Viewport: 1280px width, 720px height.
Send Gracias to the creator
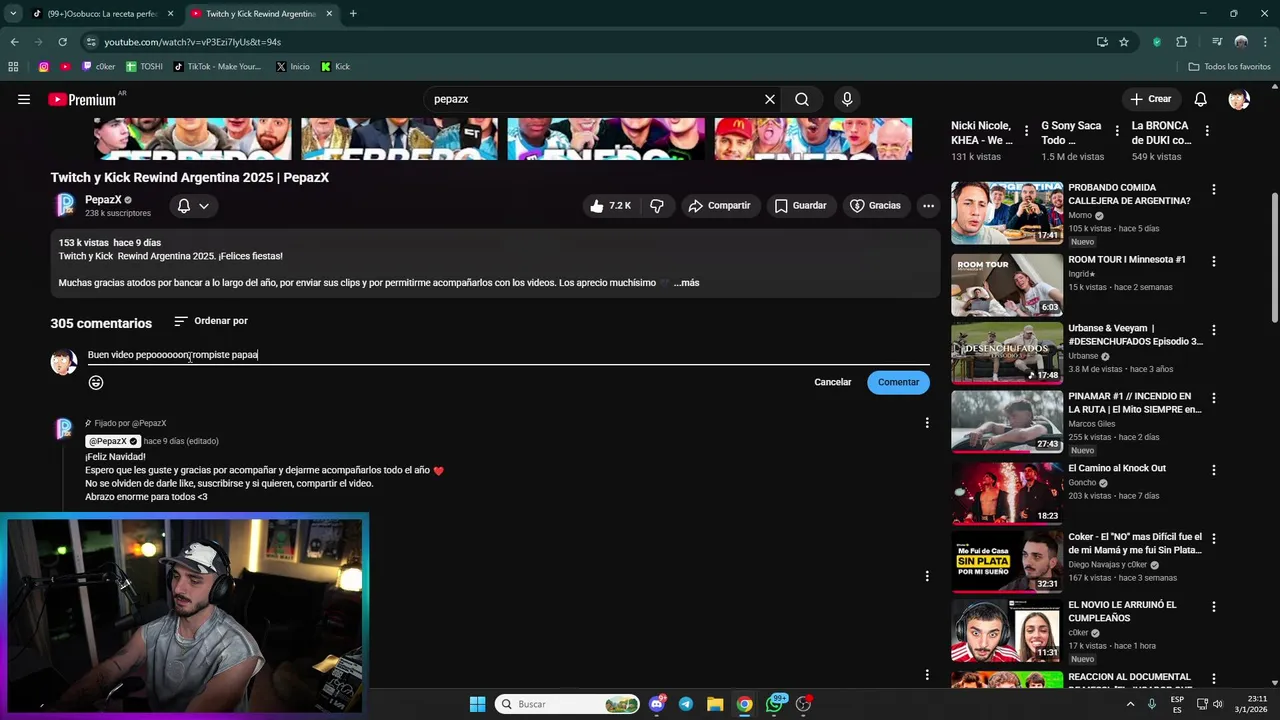click(875, 205)
